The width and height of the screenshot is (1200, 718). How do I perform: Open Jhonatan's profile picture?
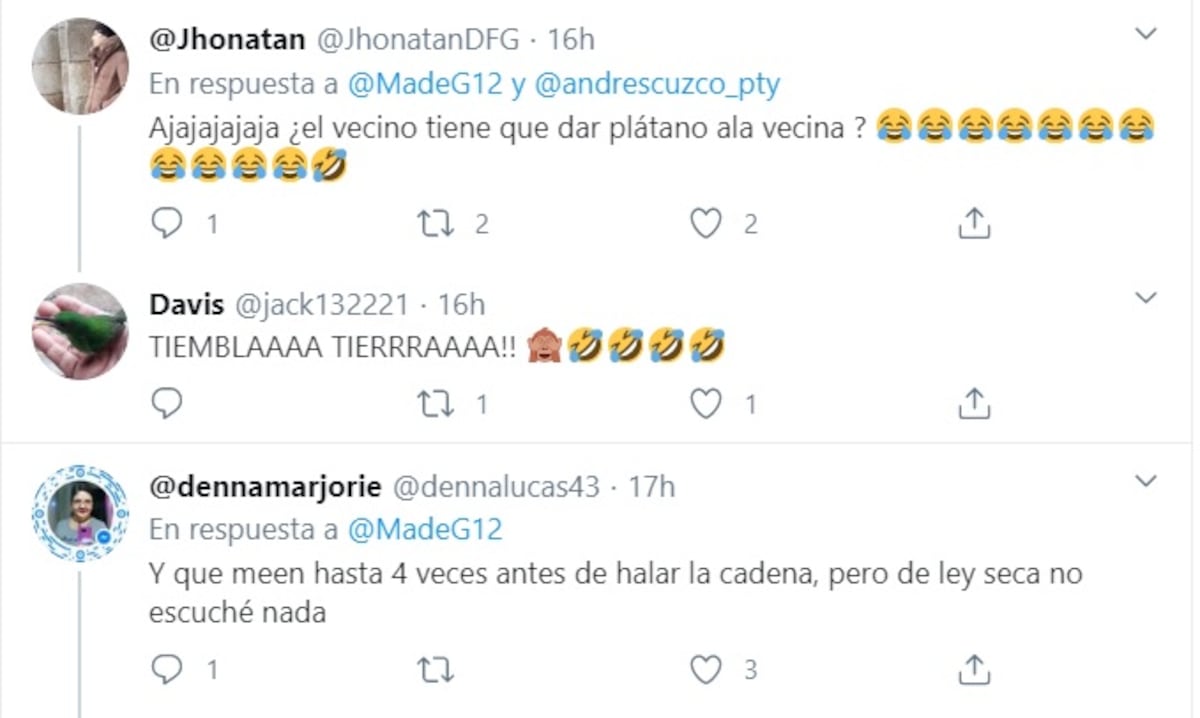(80, 66)
